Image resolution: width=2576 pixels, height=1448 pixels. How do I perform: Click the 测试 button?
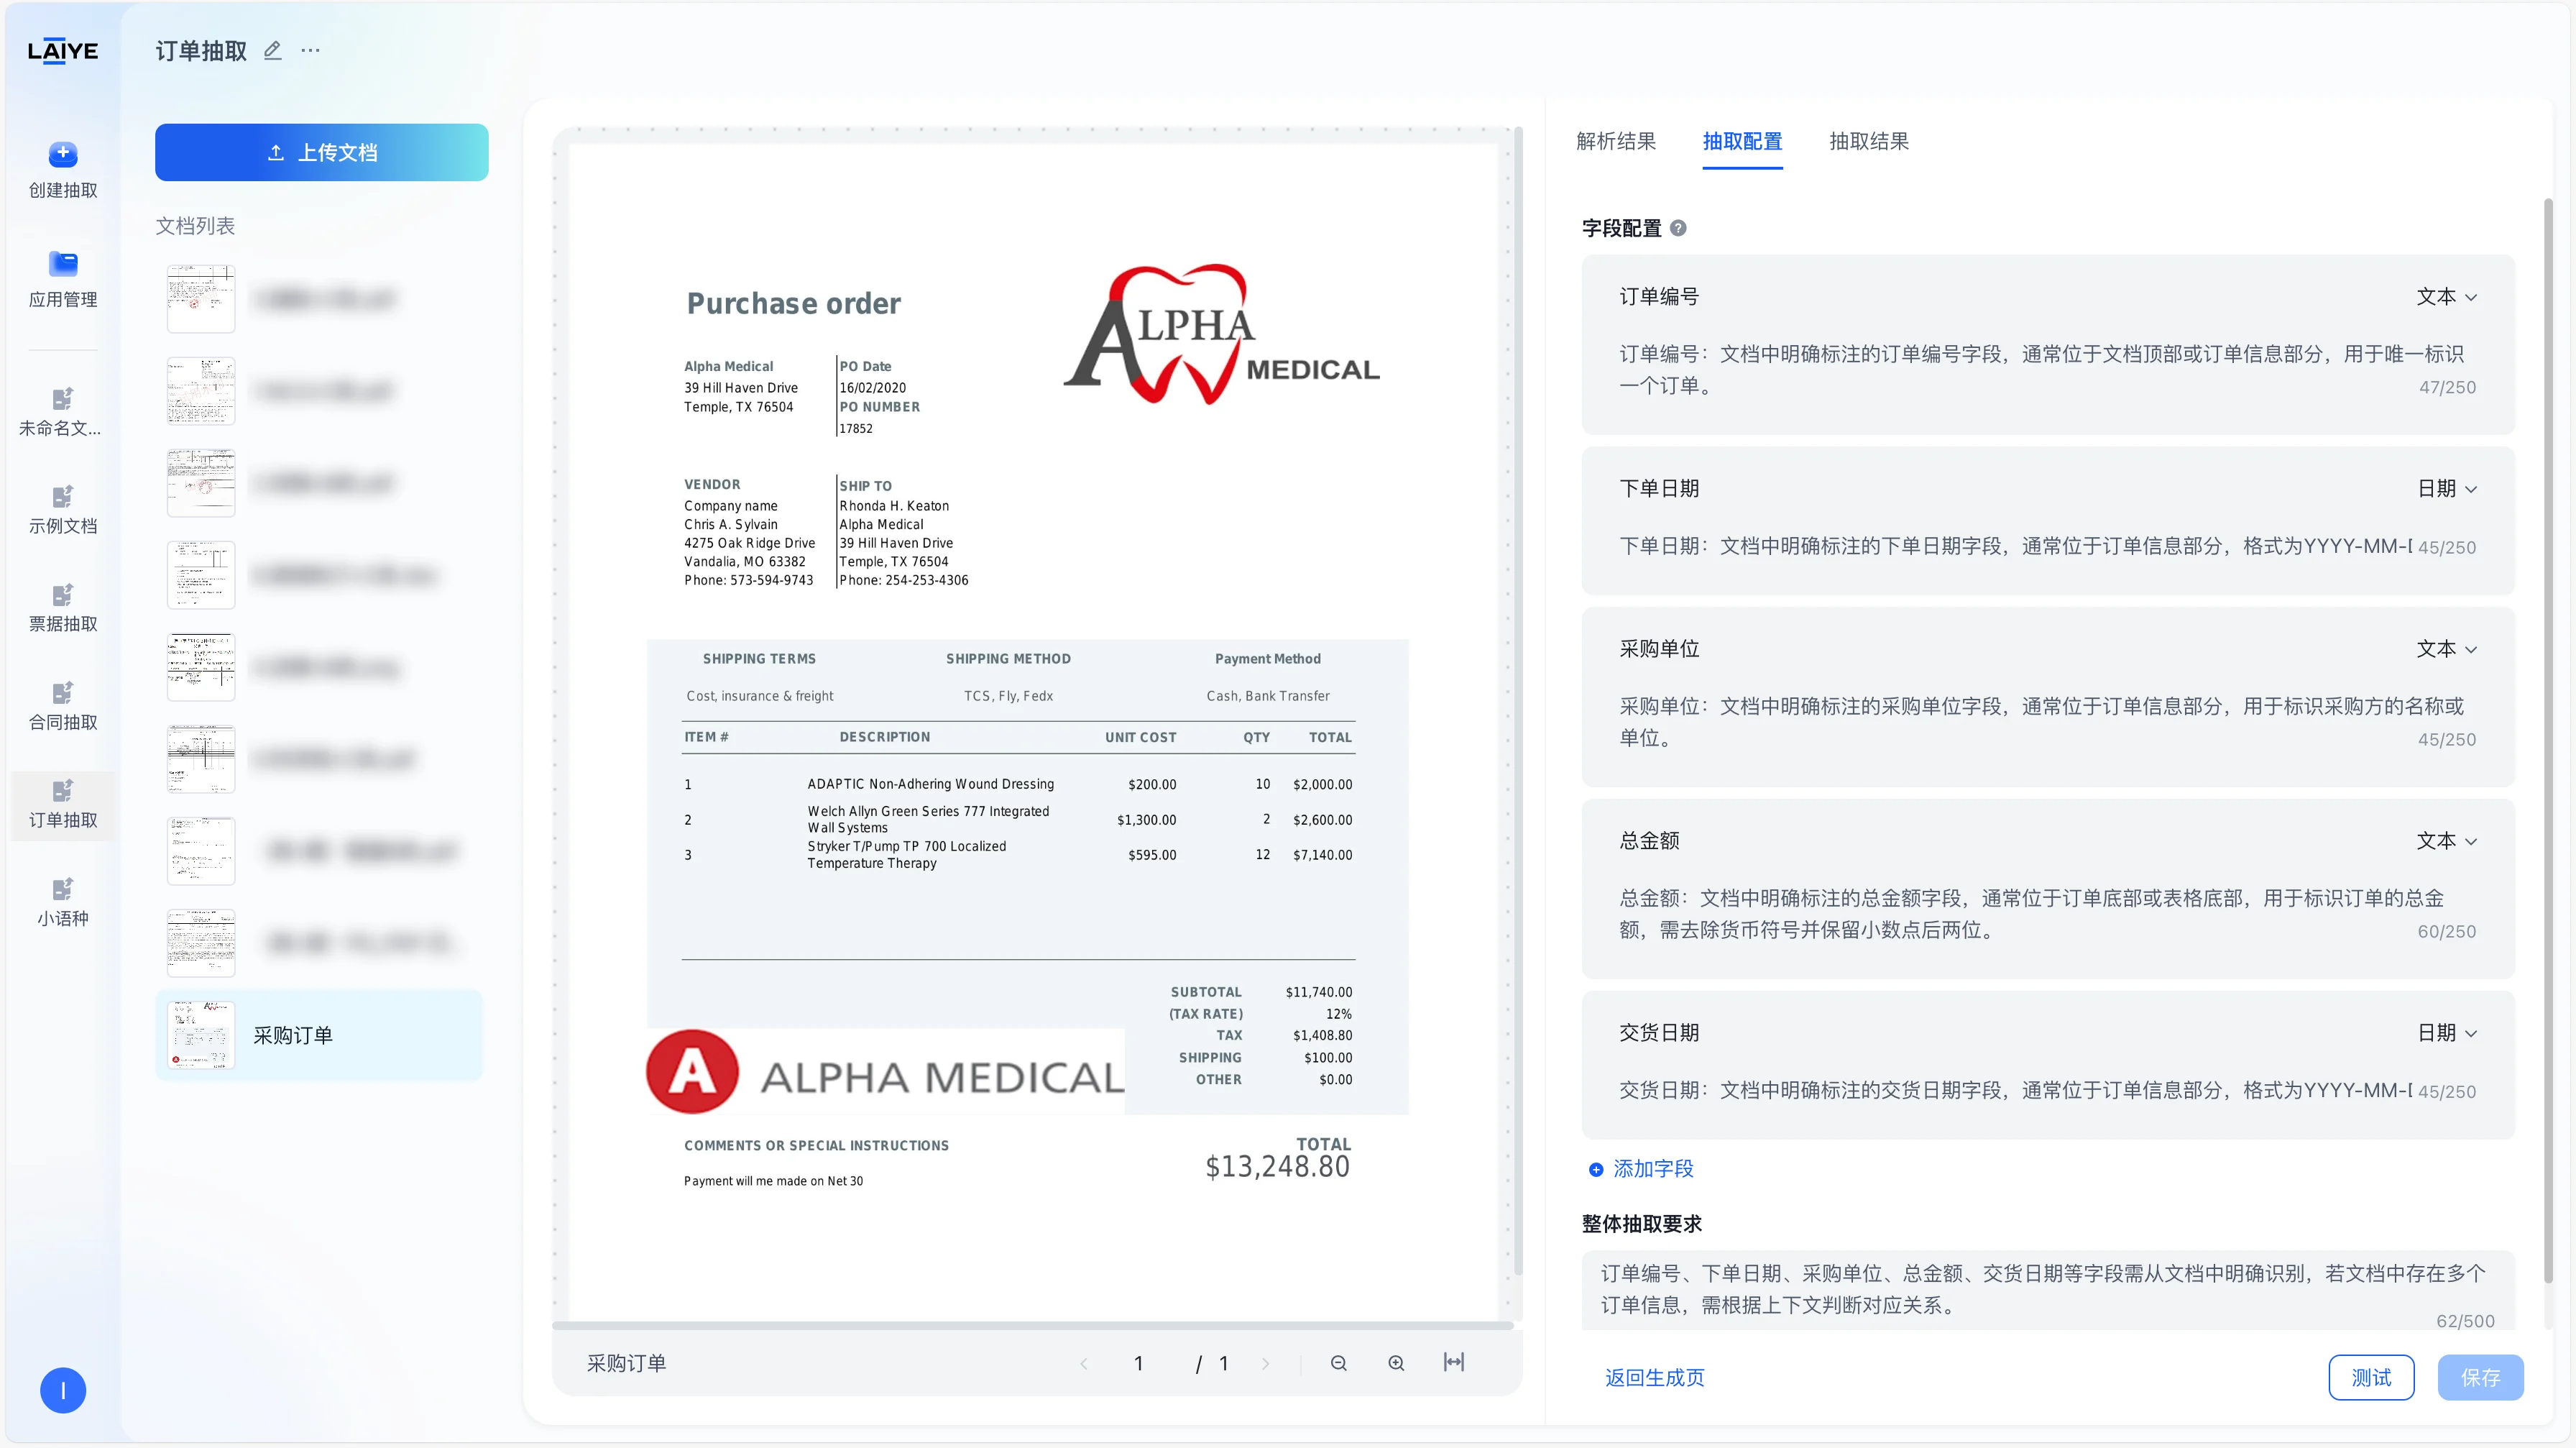[x=2371, y=1378]
